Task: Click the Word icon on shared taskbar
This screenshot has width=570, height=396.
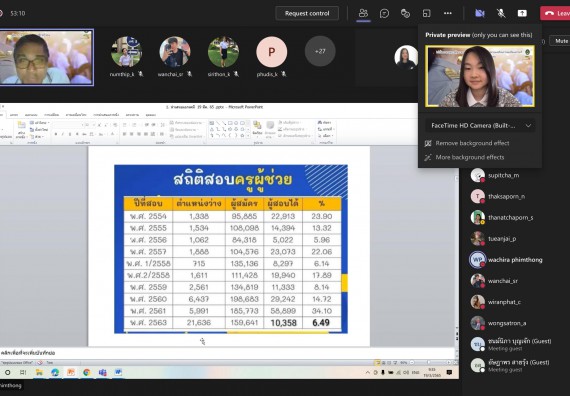Action: 118,372
